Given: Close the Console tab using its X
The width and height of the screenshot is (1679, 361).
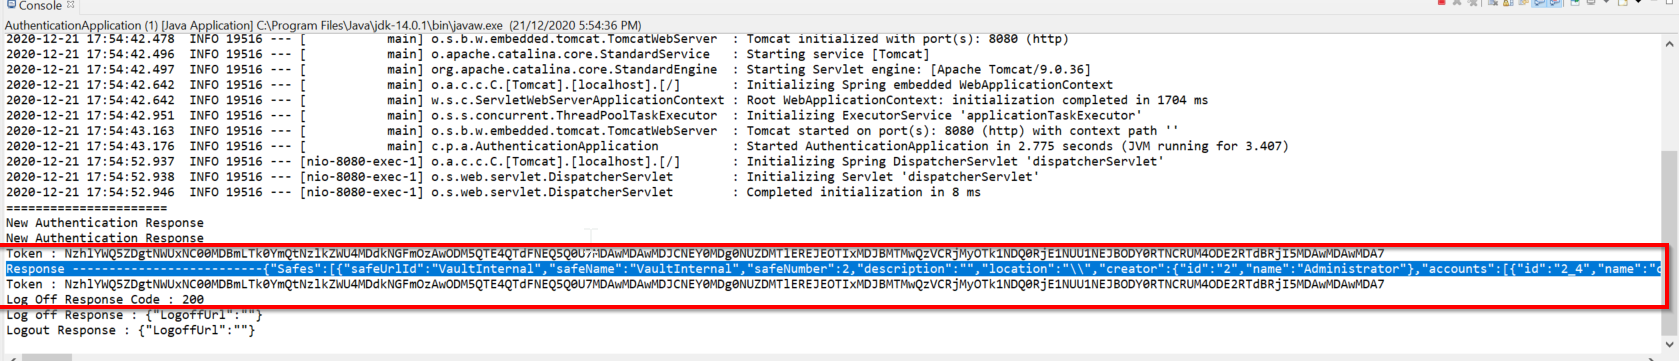Looking at the screenshot, I should click(x=71, y=5).
